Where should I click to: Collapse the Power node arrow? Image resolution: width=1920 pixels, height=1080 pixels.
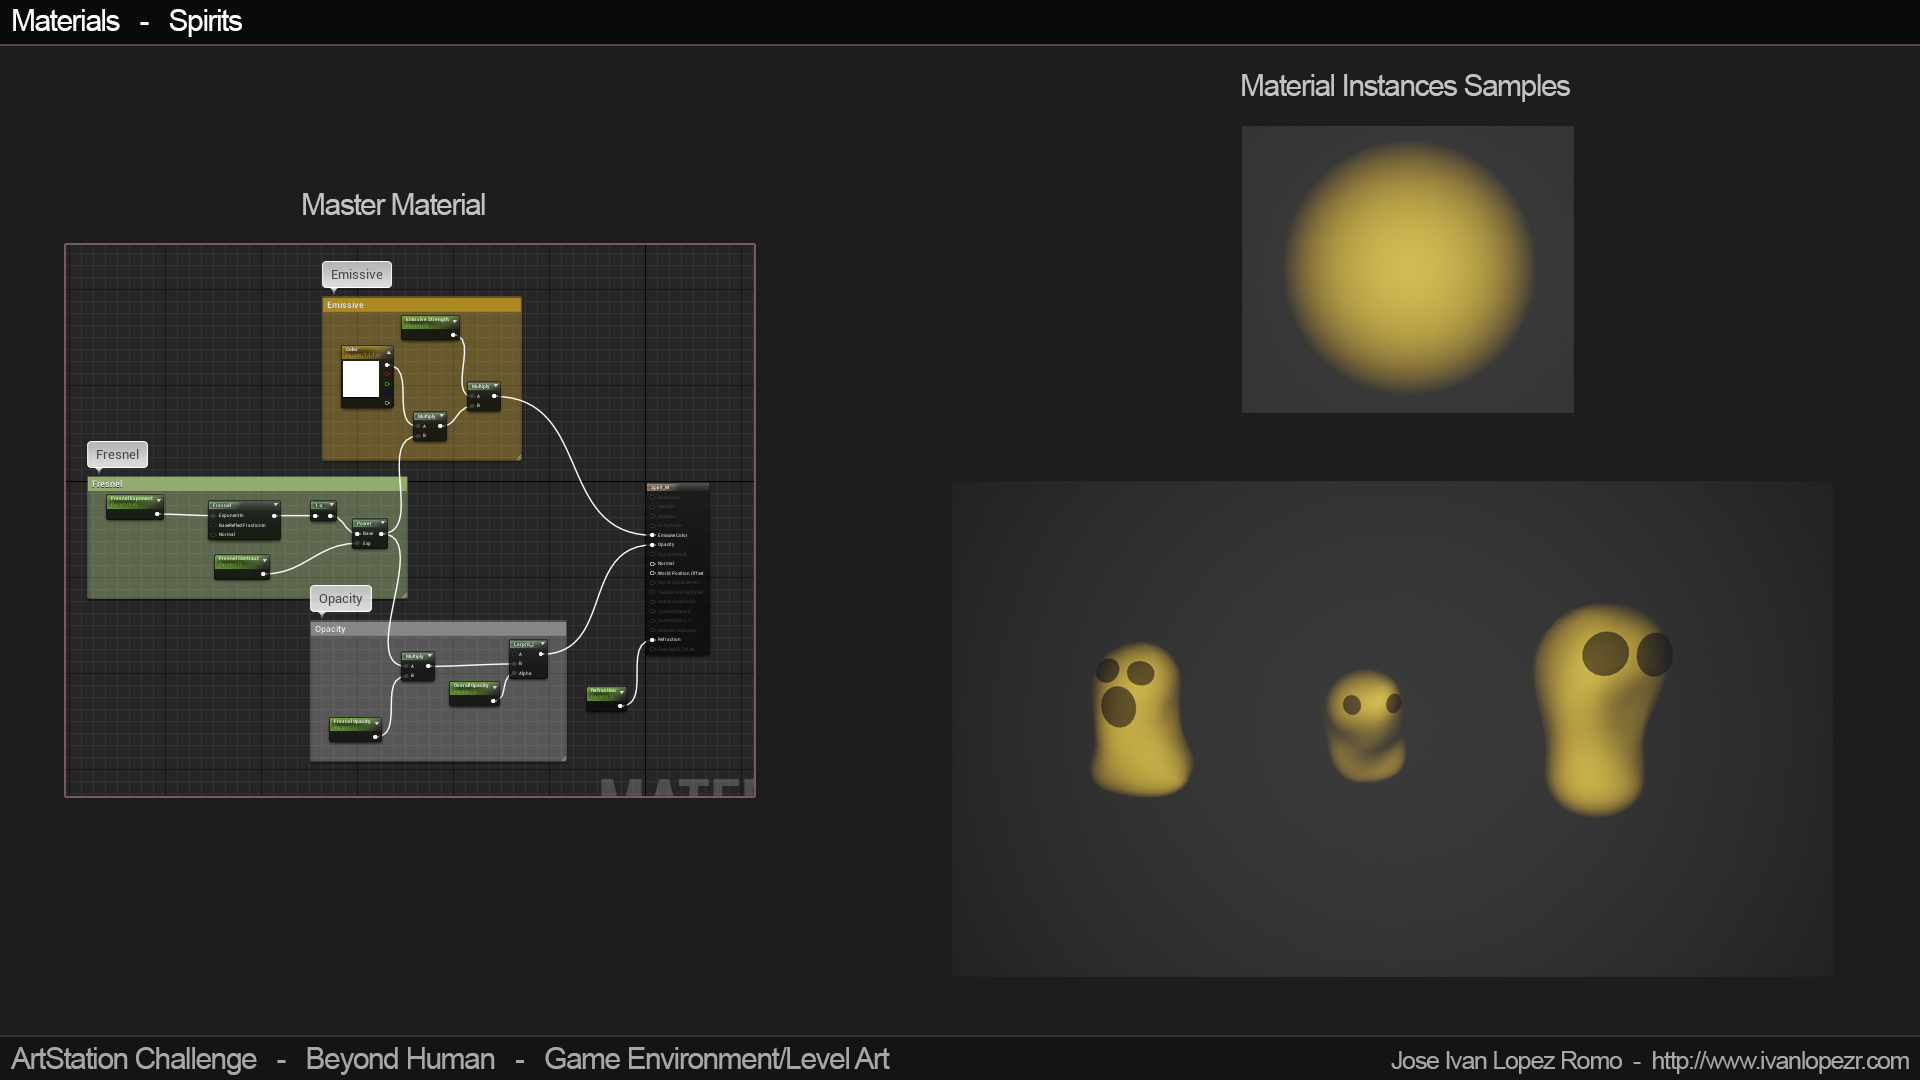coord(383,522)
